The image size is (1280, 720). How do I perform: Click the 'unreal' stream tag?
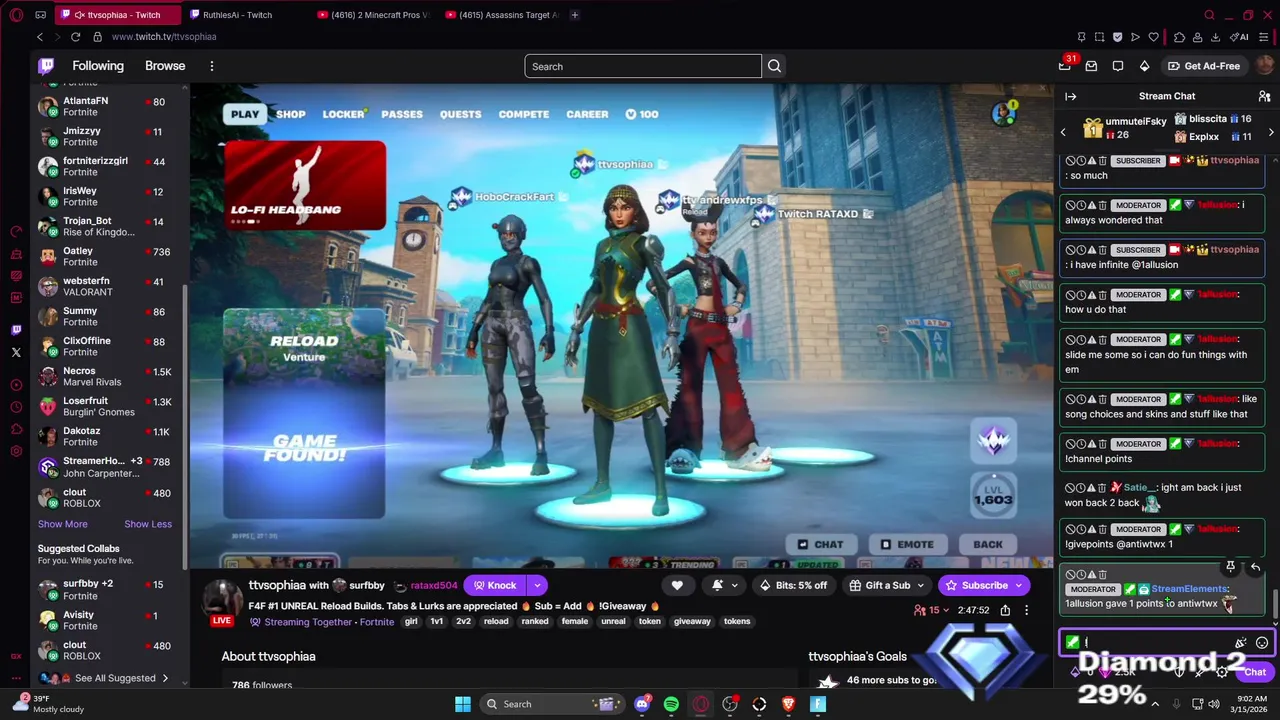point(613,621)
